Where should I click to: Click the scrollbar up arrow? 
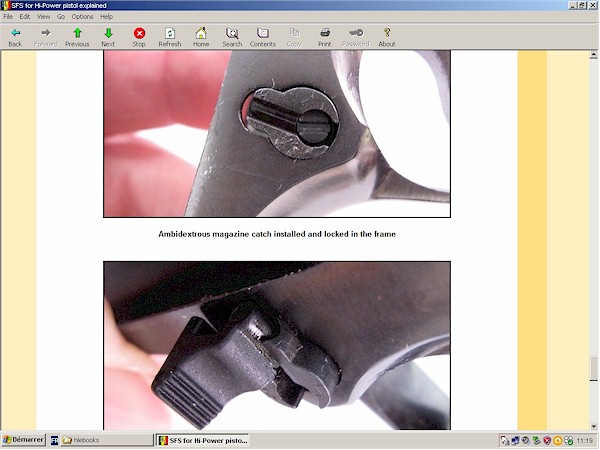click(x=593, y=55)
